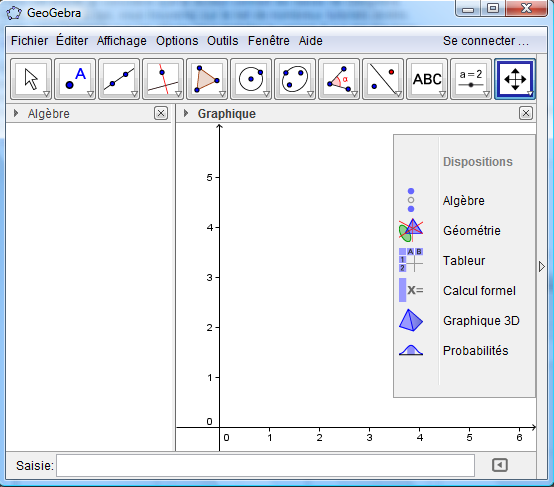The width and height of the screenshot is (554, 487).
Task: Close the Algèbre panel
Action: (161, 113)
